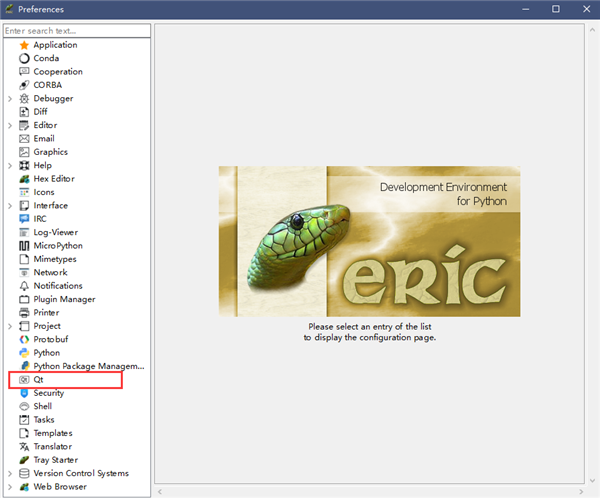Viewport: 600px width, 498px height.
Task: Select the Diff page icon
Action: (24, 112)
